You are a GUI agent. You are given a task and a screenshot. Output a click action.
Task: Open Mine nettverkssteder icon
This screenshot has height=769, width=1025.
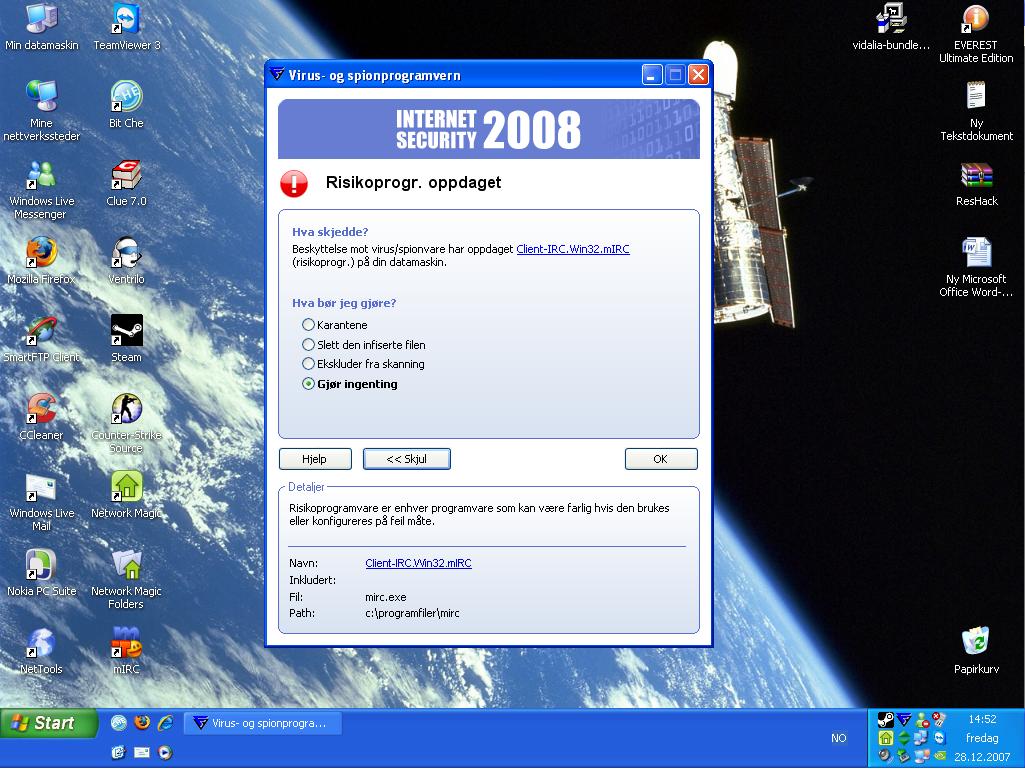pyautogui.click(x=41, y=111)
